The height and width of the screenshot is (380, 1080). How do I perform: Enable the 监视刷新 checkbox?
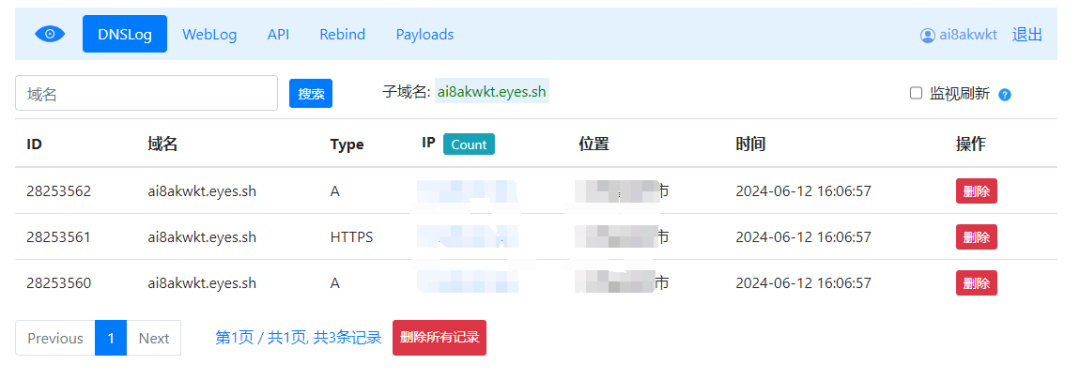(x=916, y=93)
